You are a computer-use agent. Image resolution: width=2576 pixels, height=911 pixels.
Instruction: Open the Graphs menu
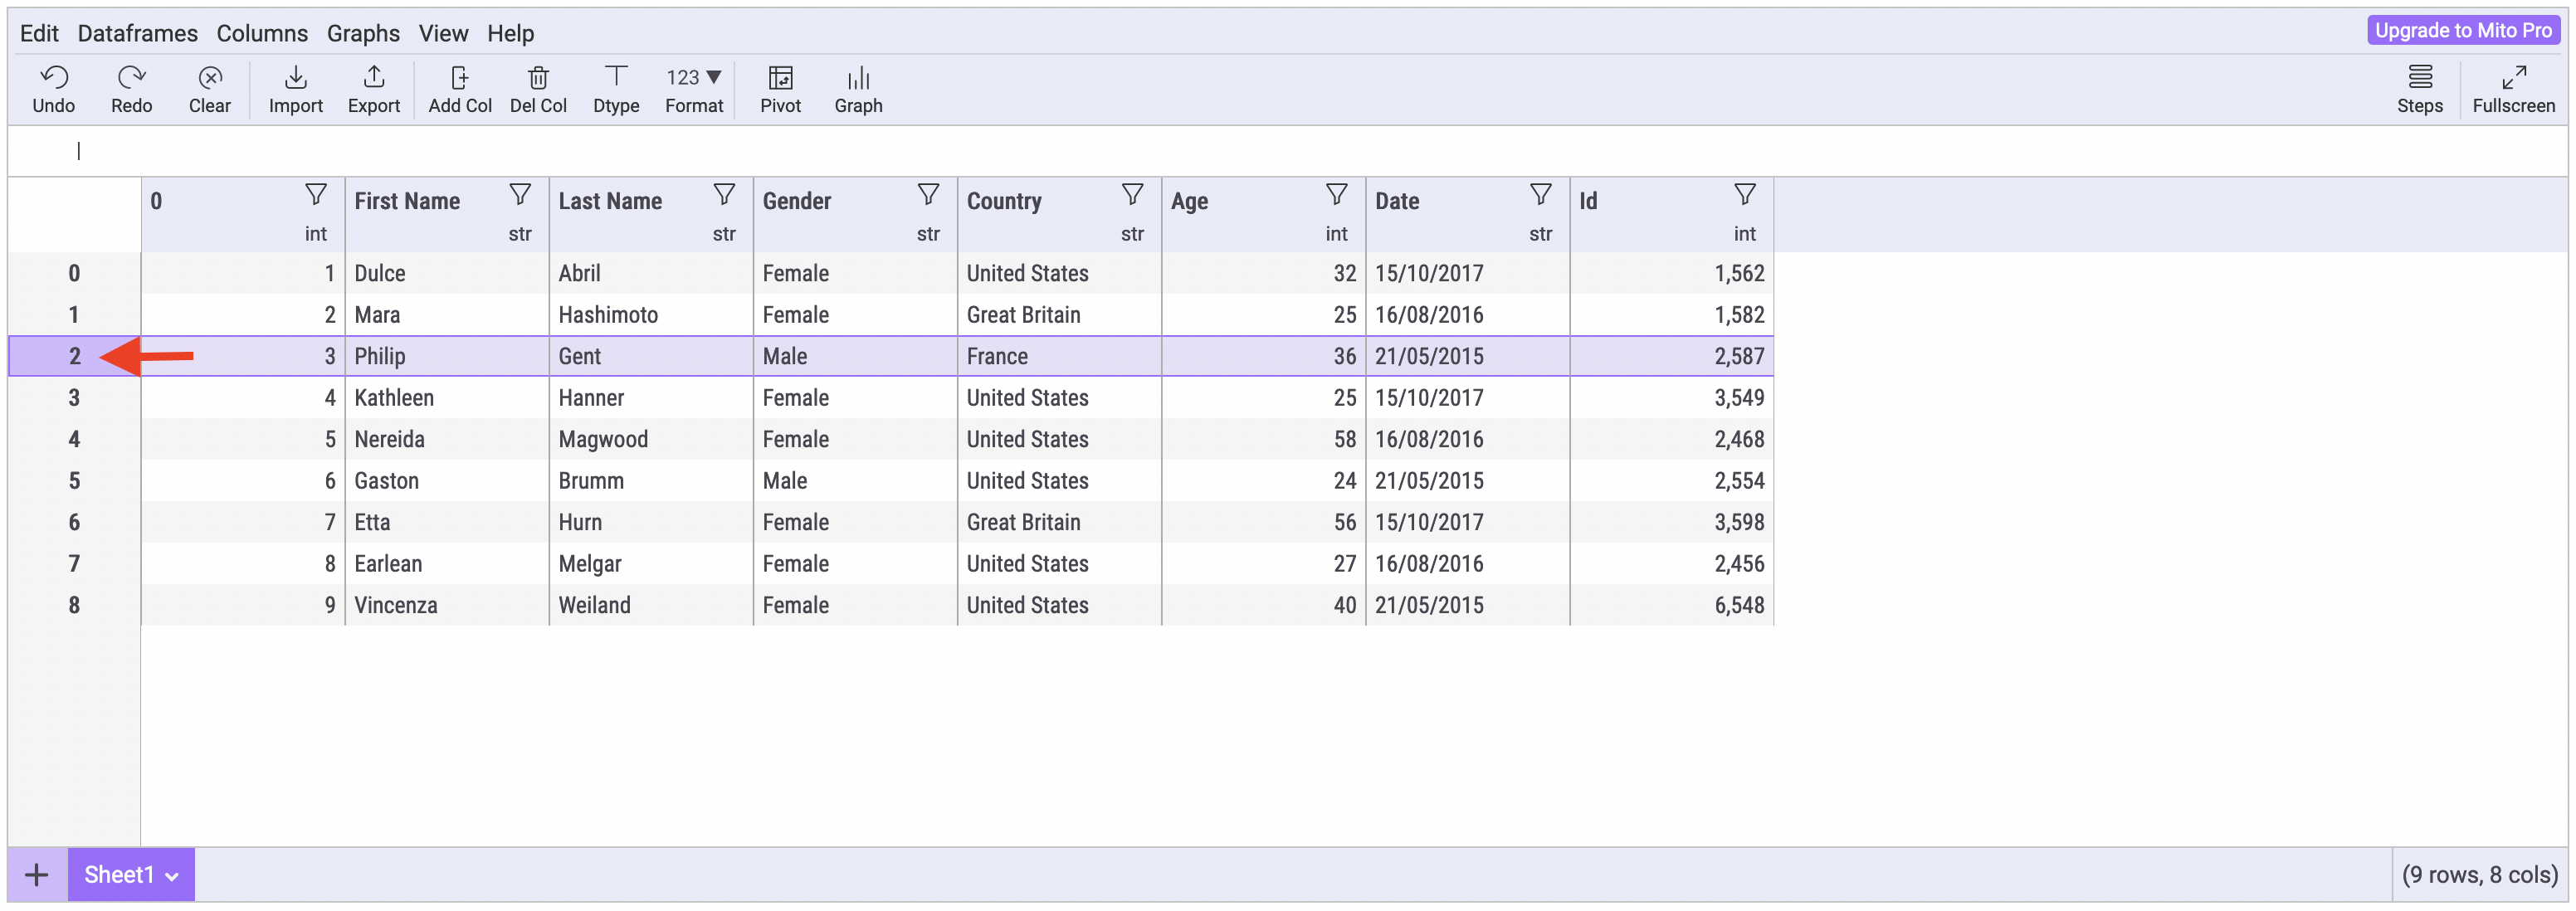[x=363, y=33]
